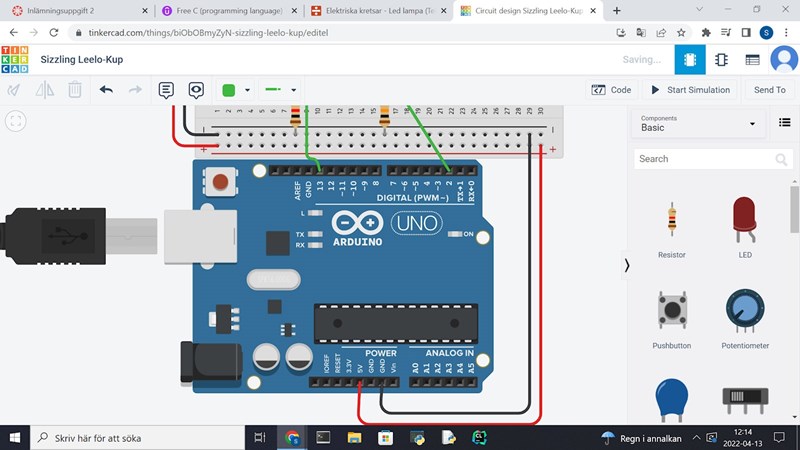Switch to circuit view

689,60
